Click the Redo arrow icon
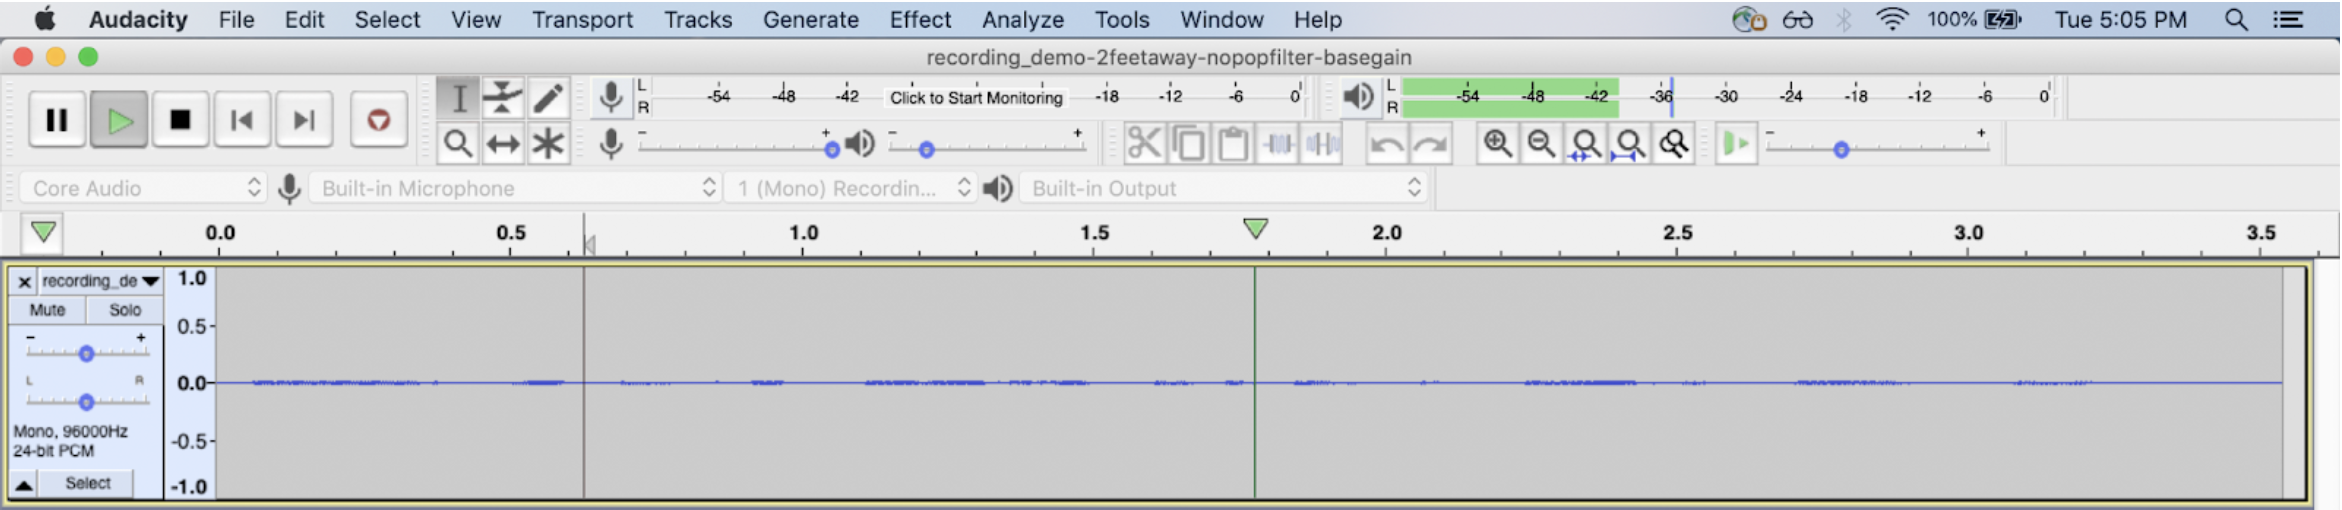The height and width of the screenshot is (510, 2342). coord(1431,144)
